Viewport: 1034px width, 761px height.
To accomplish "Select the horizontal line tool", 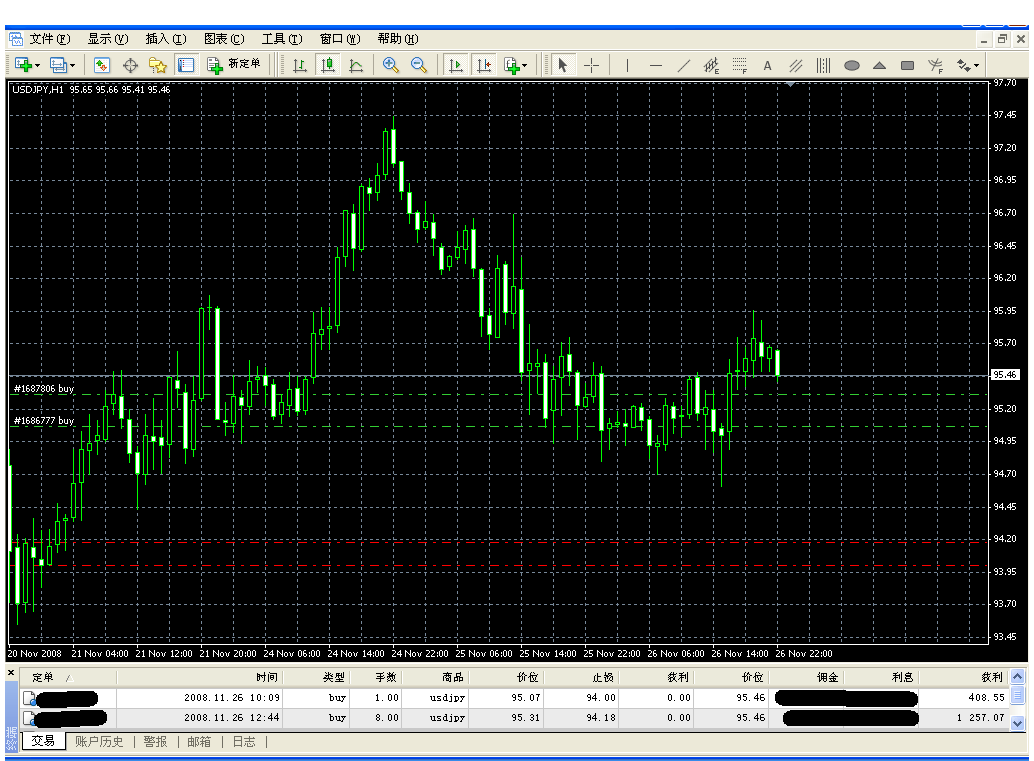I will coord(655,65).
